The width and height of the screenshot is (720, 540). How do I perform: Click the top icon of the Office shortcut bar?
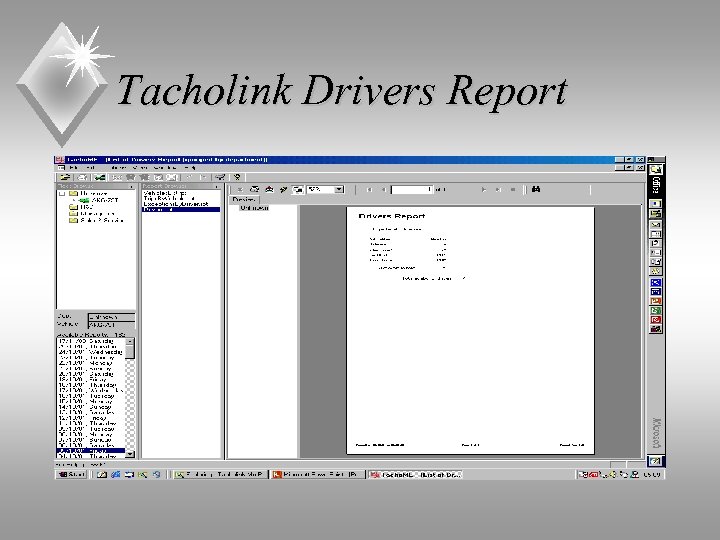[656, 169]
